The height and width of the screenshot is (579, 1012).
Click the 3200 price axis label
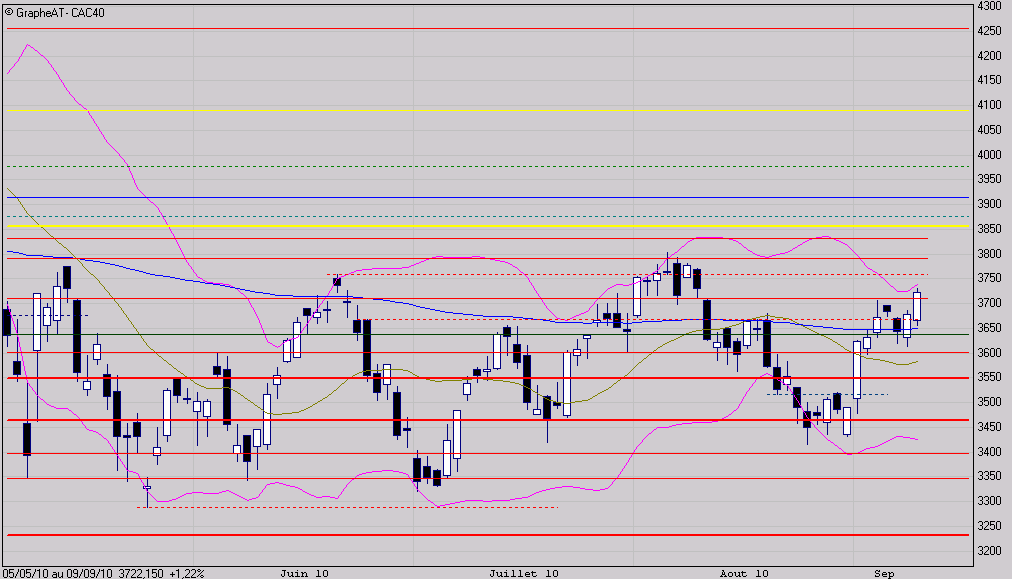(x=989, y=551)
